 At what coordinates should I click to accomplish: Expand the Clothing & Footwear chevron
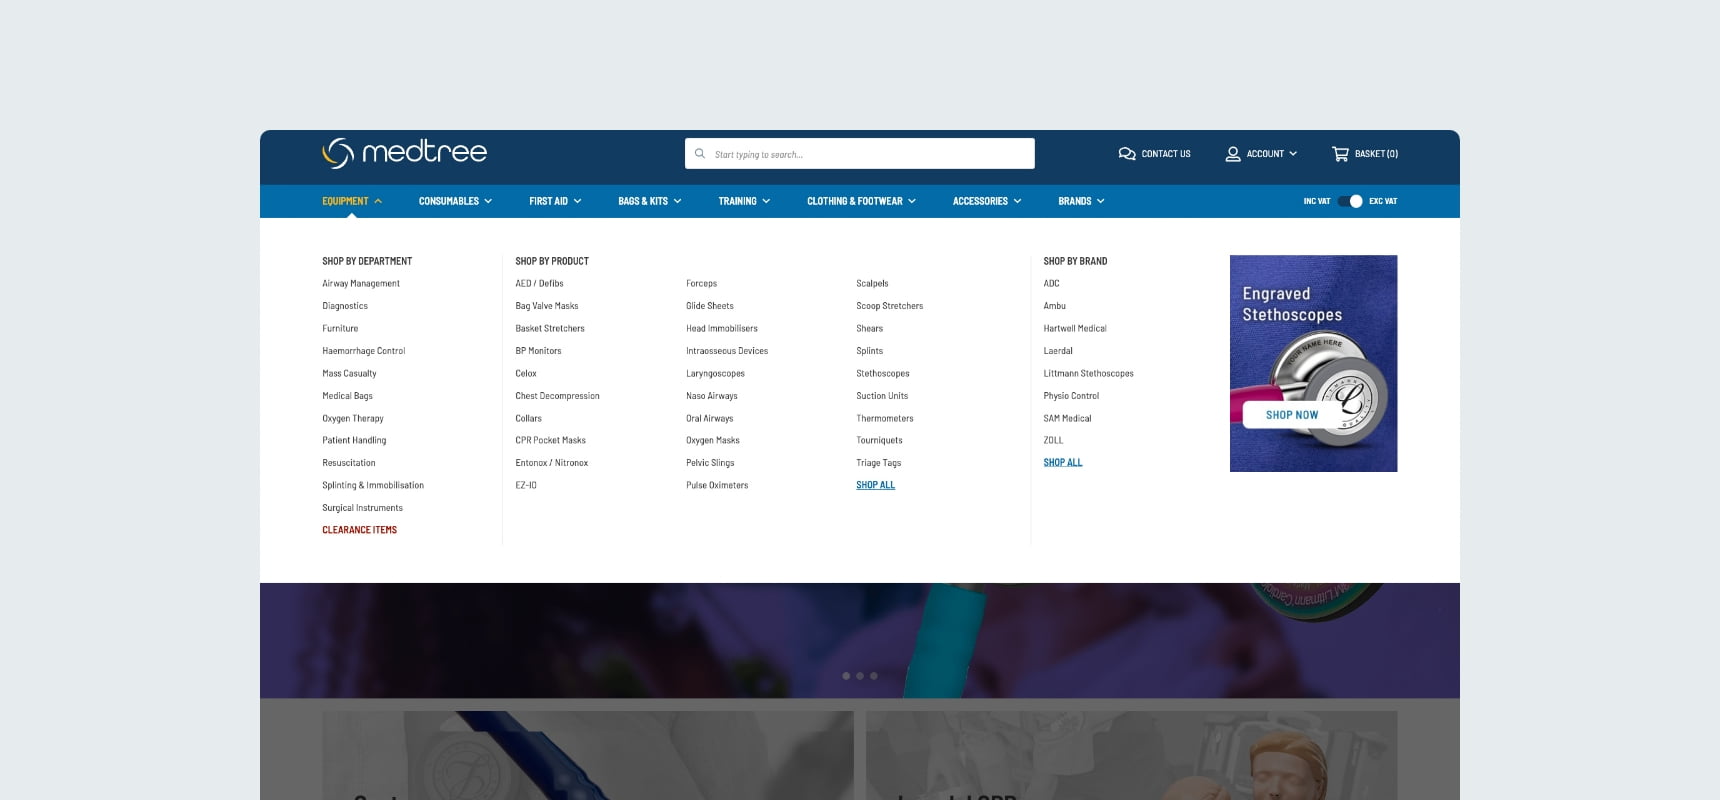point(912,201)
